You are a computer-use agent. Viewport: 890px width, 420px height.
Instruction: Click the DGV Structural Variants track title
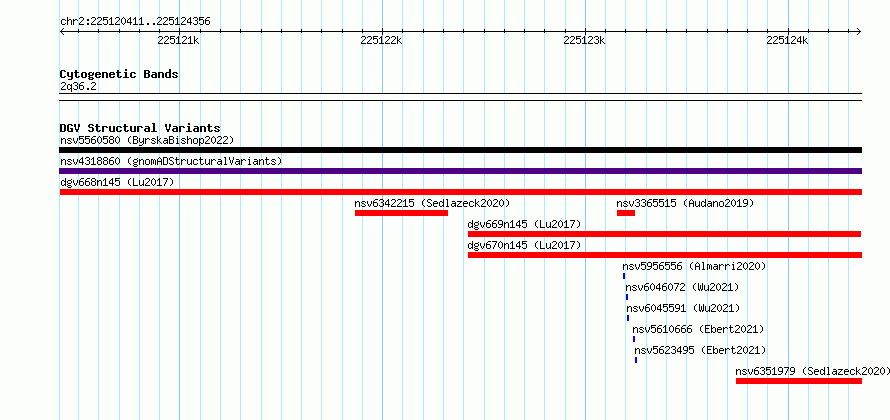140,128
